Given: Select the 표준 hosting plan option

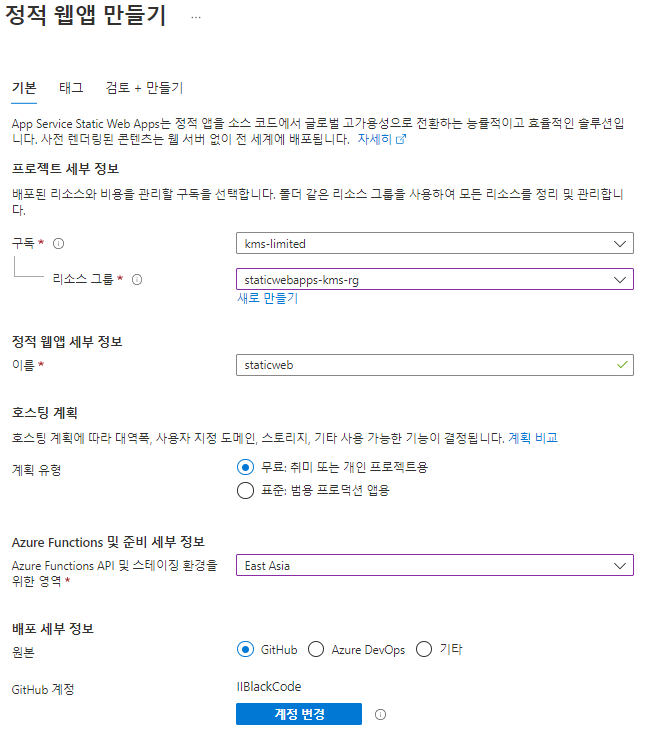Looking at the screenshot, I should coord(245,490).
